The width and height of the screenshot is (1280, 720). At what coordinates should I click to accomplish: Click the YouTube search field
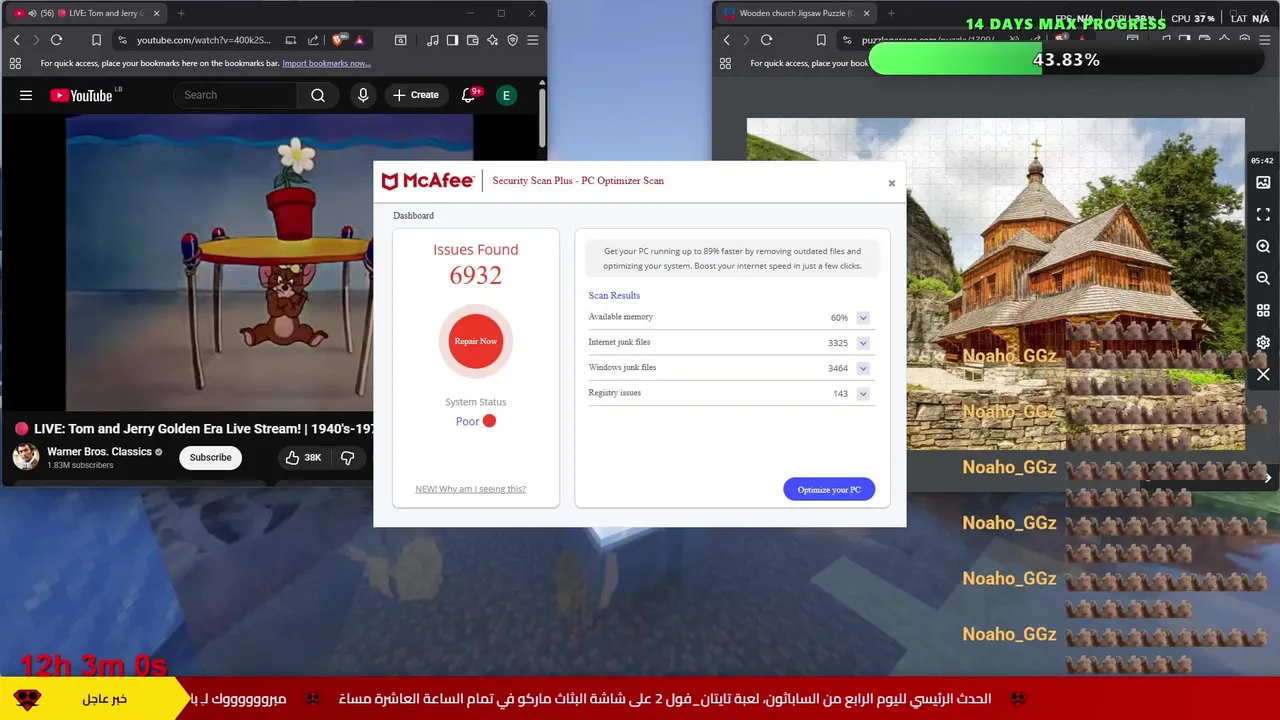pyautogui.click(x=236, y=95)
